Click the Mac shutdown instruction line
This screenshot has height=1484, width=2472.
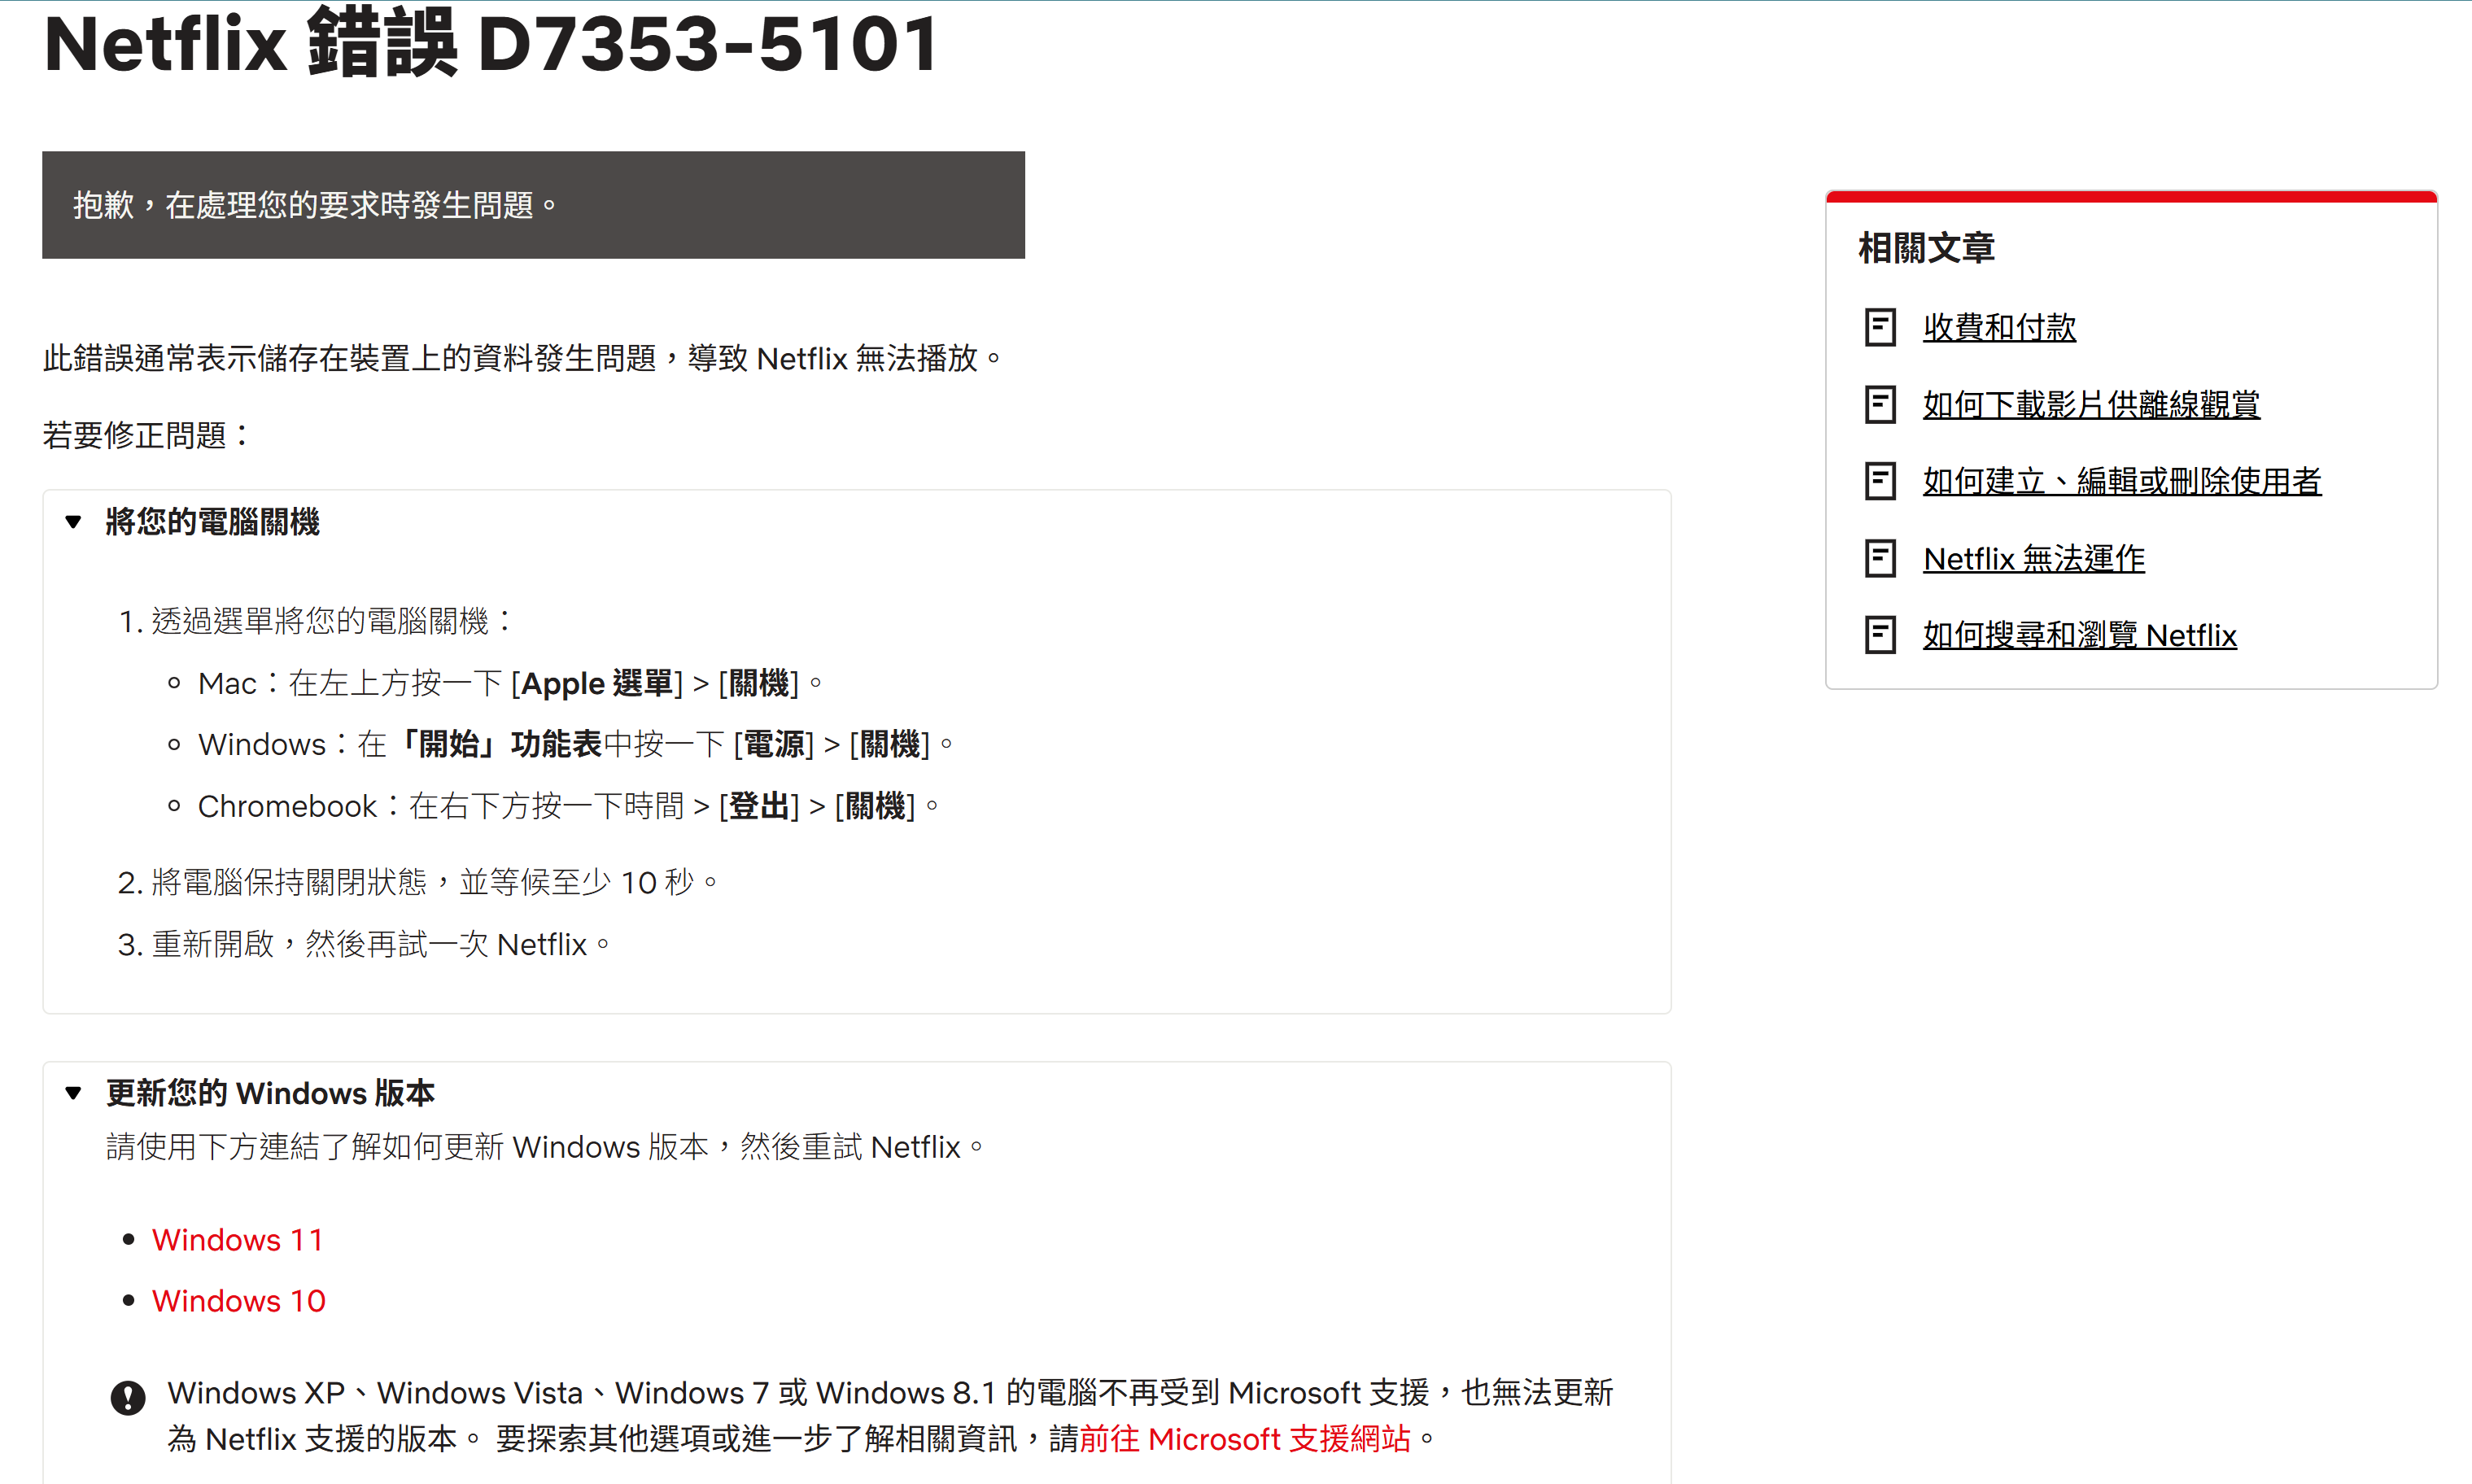pos(510,683)
